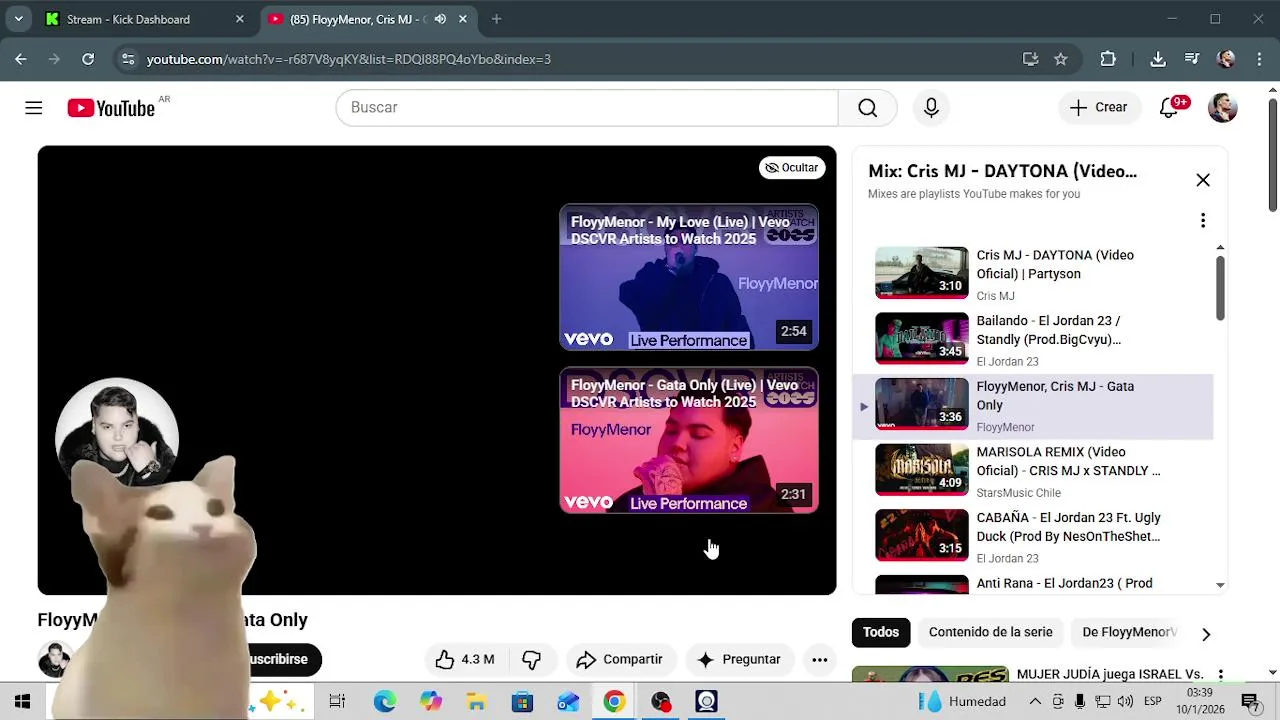Mute the YouTube tab audio icon
The height and width of the screenshot is (720, 1280).
tap(440, 19)
